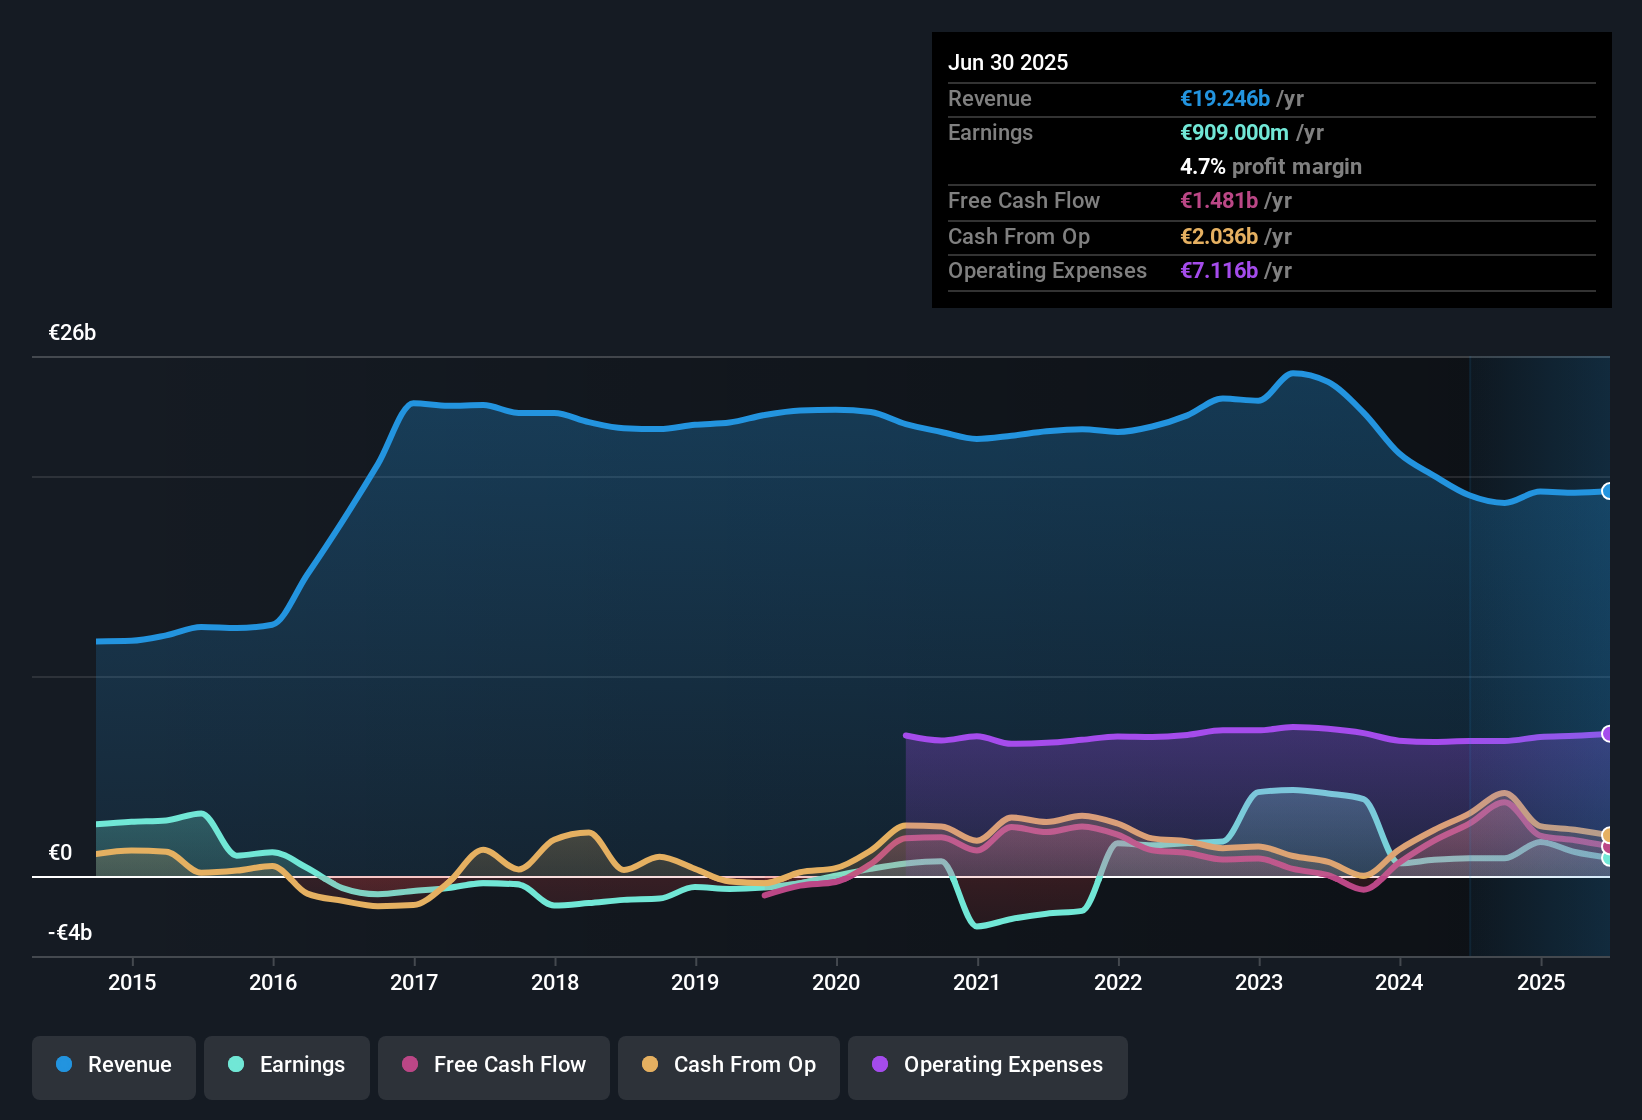Screen dimensions: 1642x1120
Task: Click the 2023 x-axis year label
Action: pos(1259,983)
